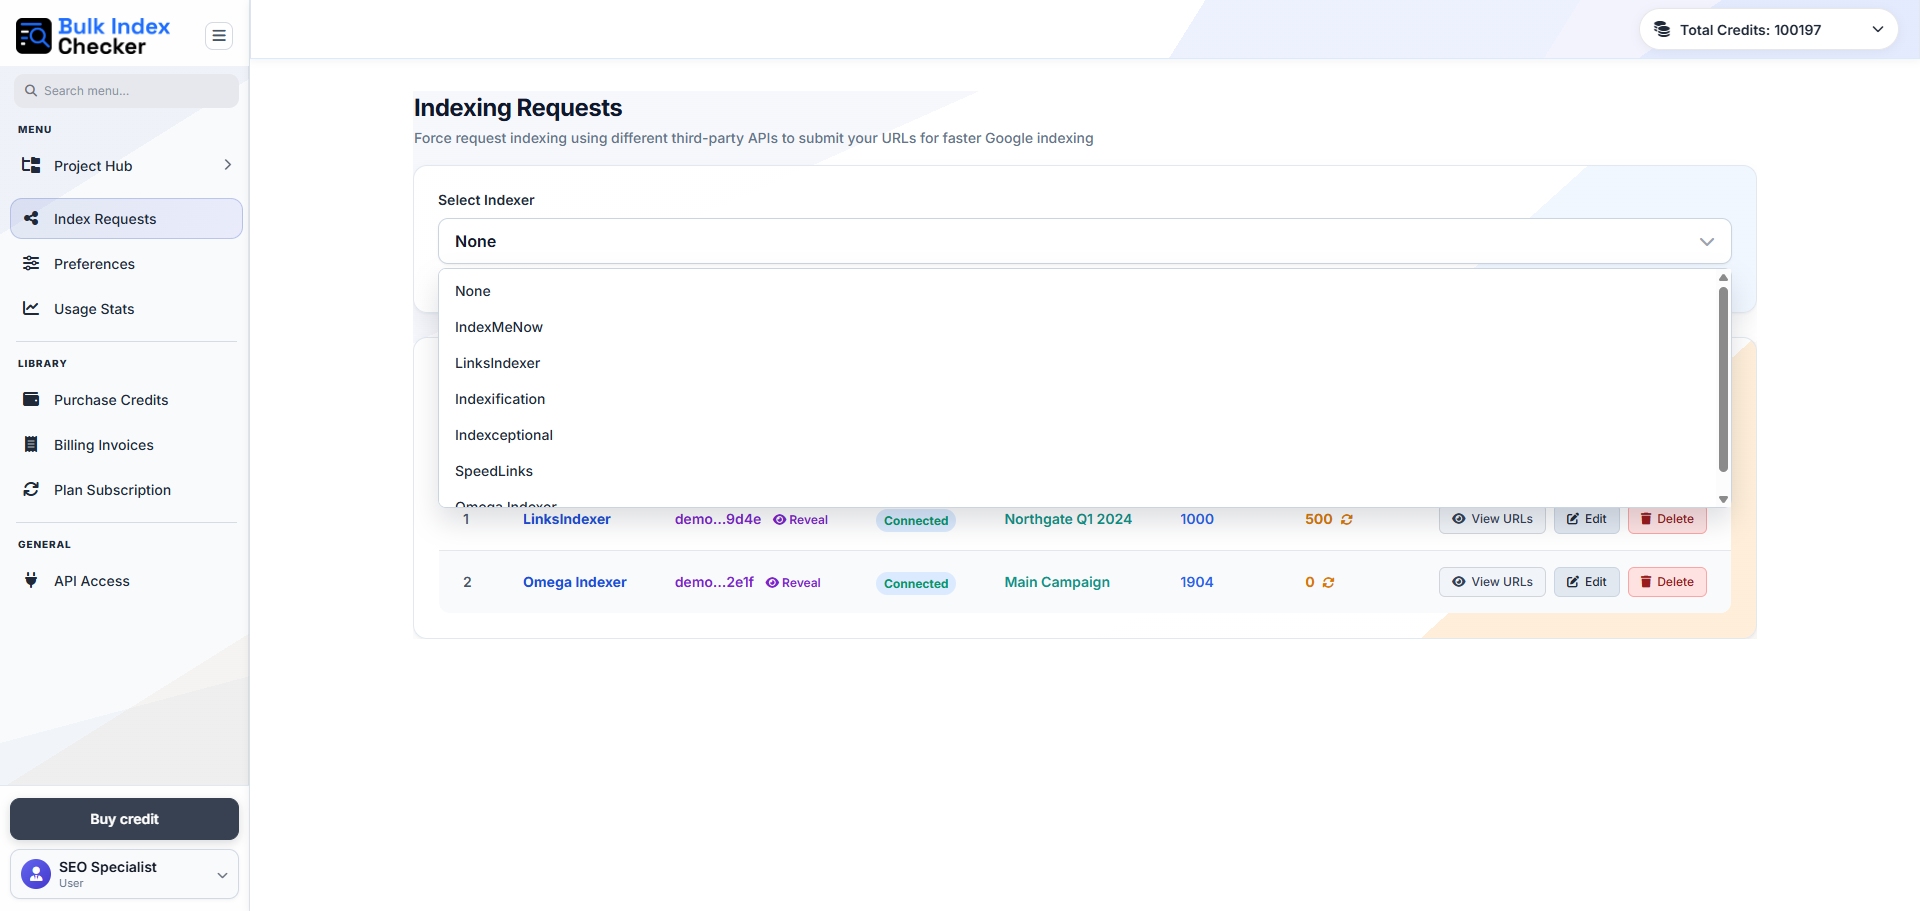Edit the LinksIndexer row
1920x911 pixels.
(1587, 519)
